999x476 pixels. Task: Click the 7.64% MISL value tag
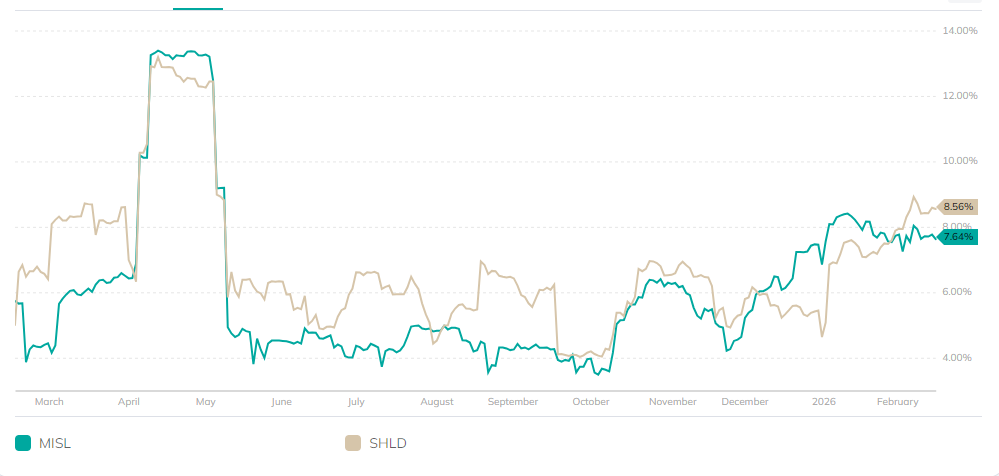click(x=957, y=237)
